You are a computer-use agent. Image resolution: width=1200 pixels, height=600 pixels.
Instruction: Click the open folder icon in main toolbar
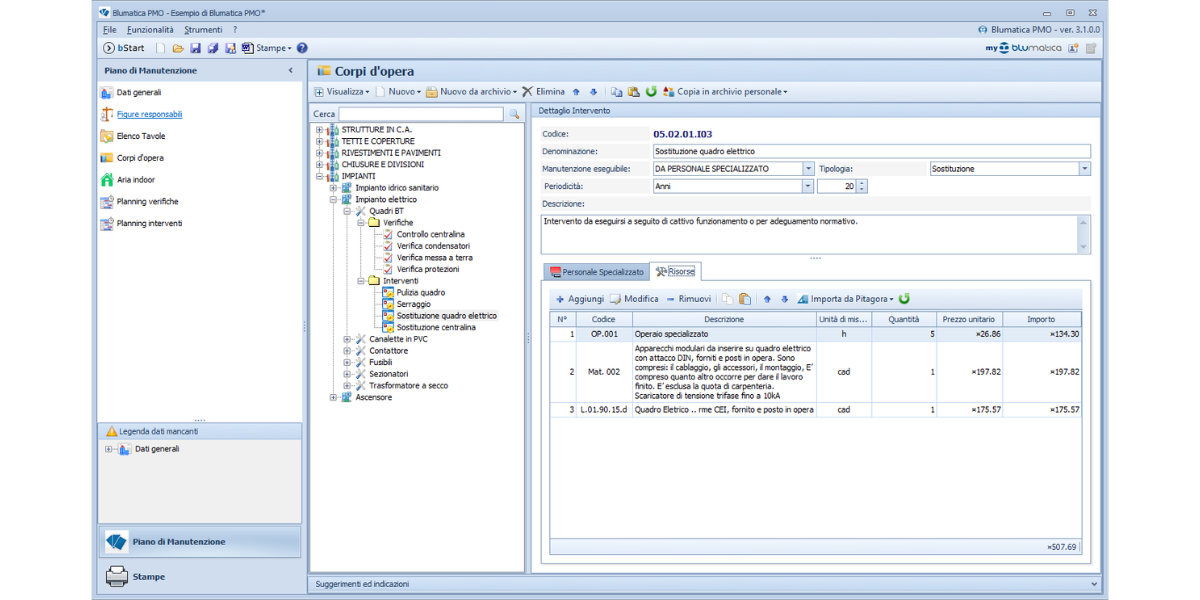[178, 48]
